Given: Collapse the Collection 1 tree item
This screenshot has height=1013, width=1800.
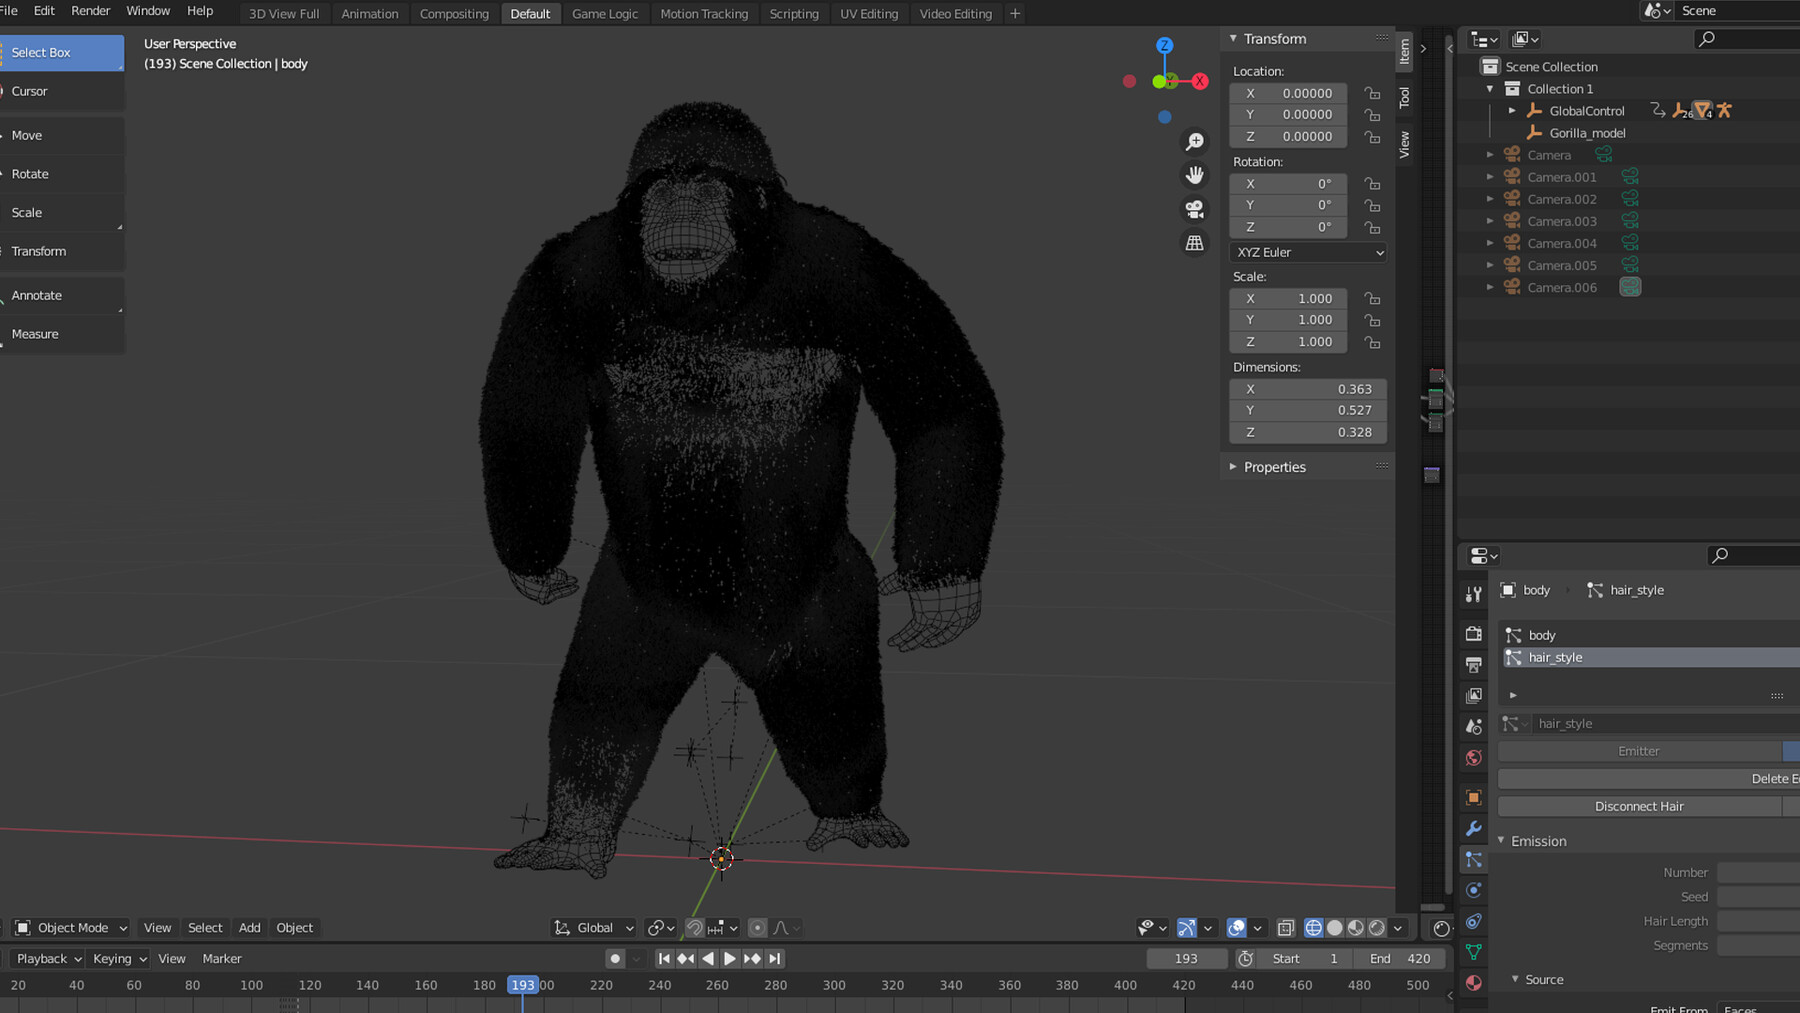Looking at the screenshot, I should (x=1490, y=89).
